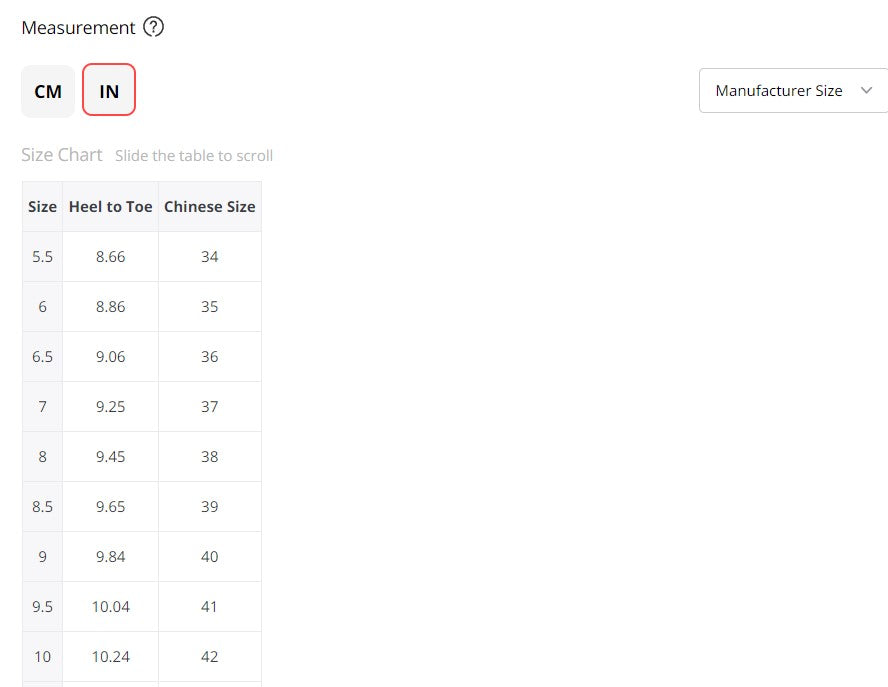This screenshot has height=687, width=888.
Task: Click the dropdown chevron arrow
Action: pyautogui.click(x=866, y=91)
